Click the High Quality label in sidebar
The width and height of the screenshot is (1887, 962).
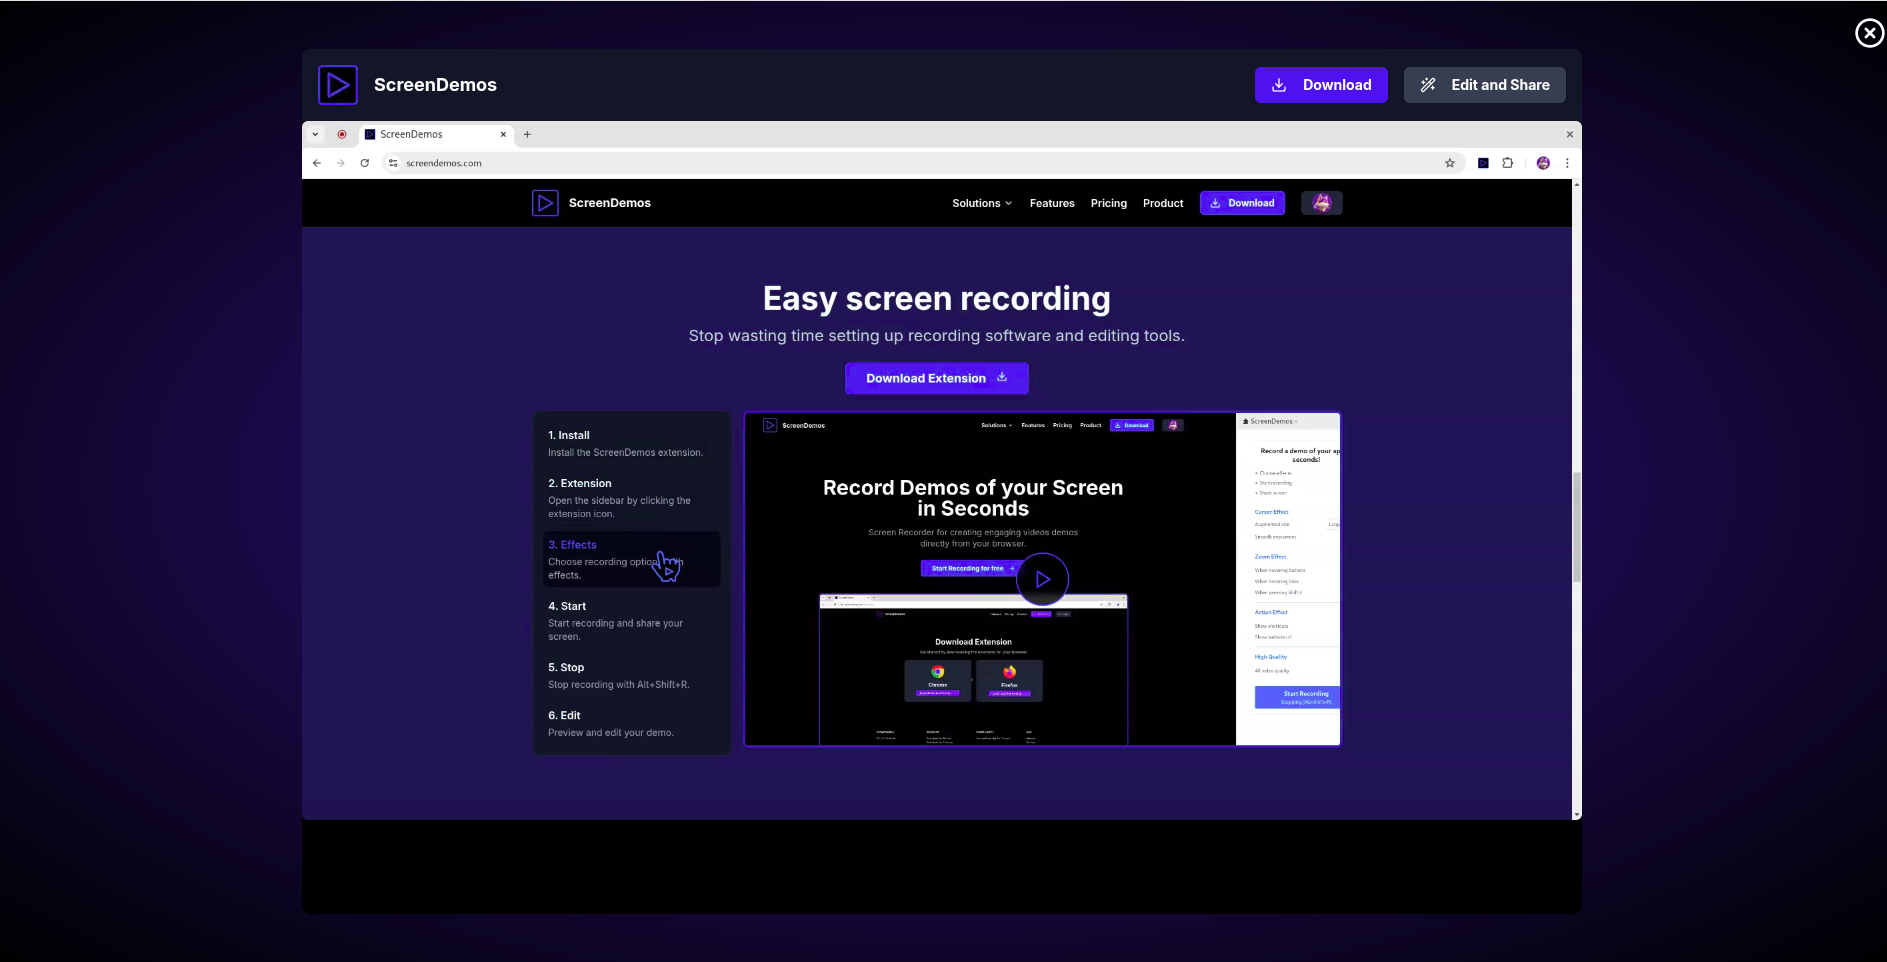point(1271,657)
